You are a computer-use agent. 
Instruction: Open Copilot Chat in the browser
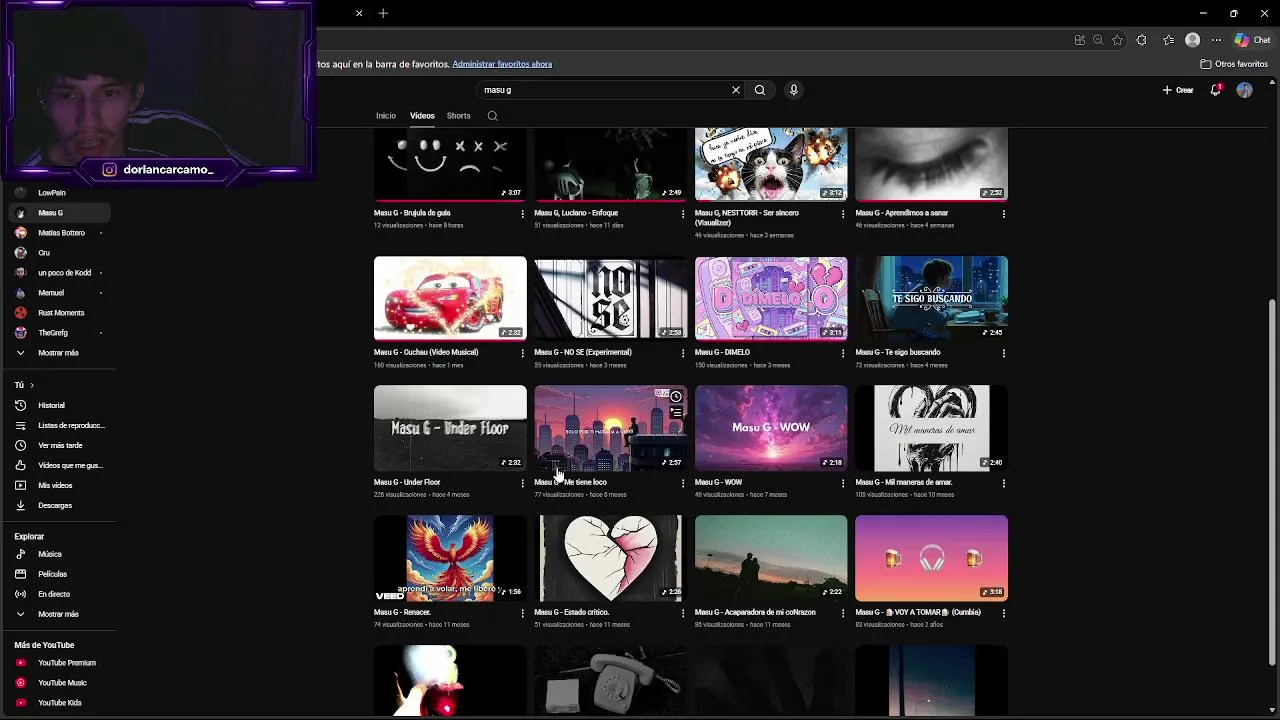(x=1253, y=40)
